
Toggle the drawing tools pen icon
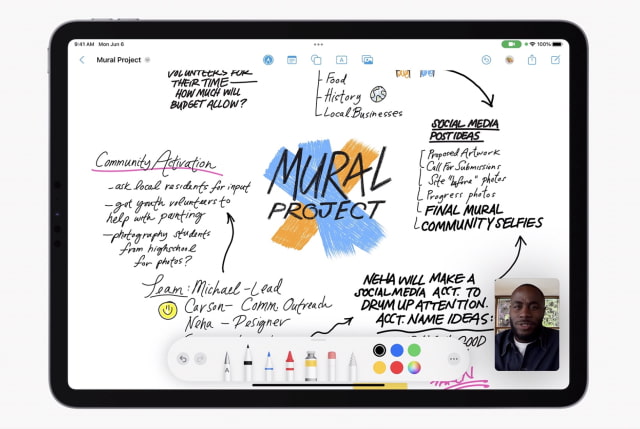[x=268, y=60]
